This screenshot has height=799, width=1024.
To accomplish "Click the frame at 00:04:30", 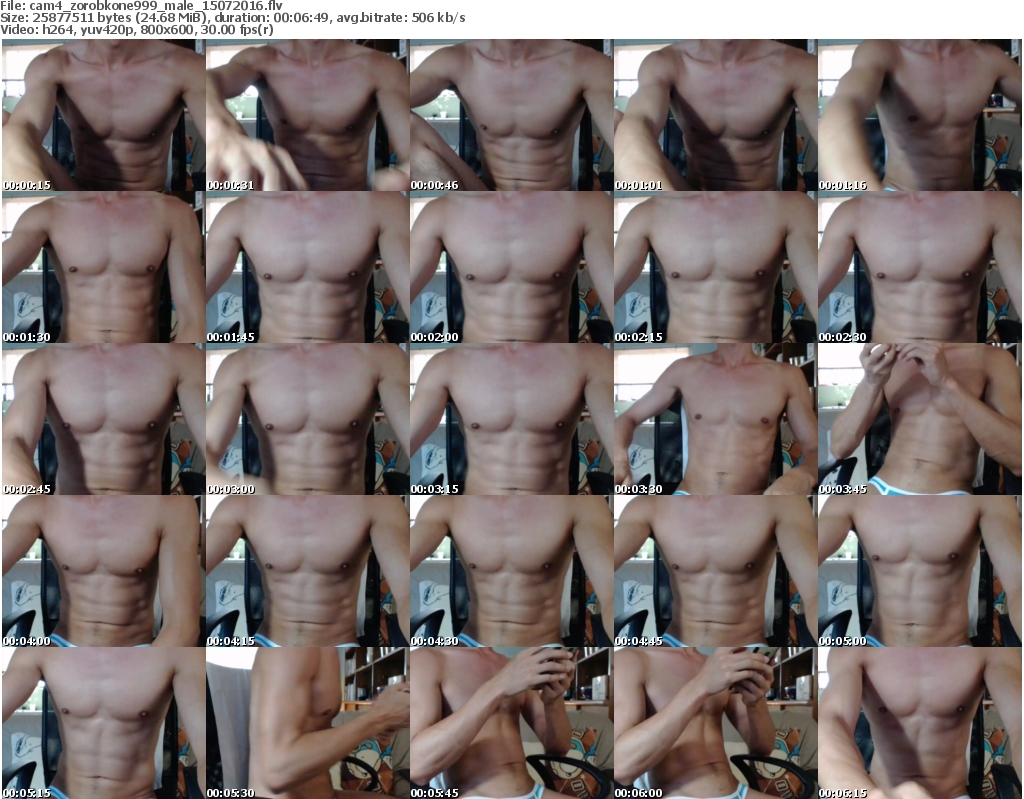I will (511, 571).
